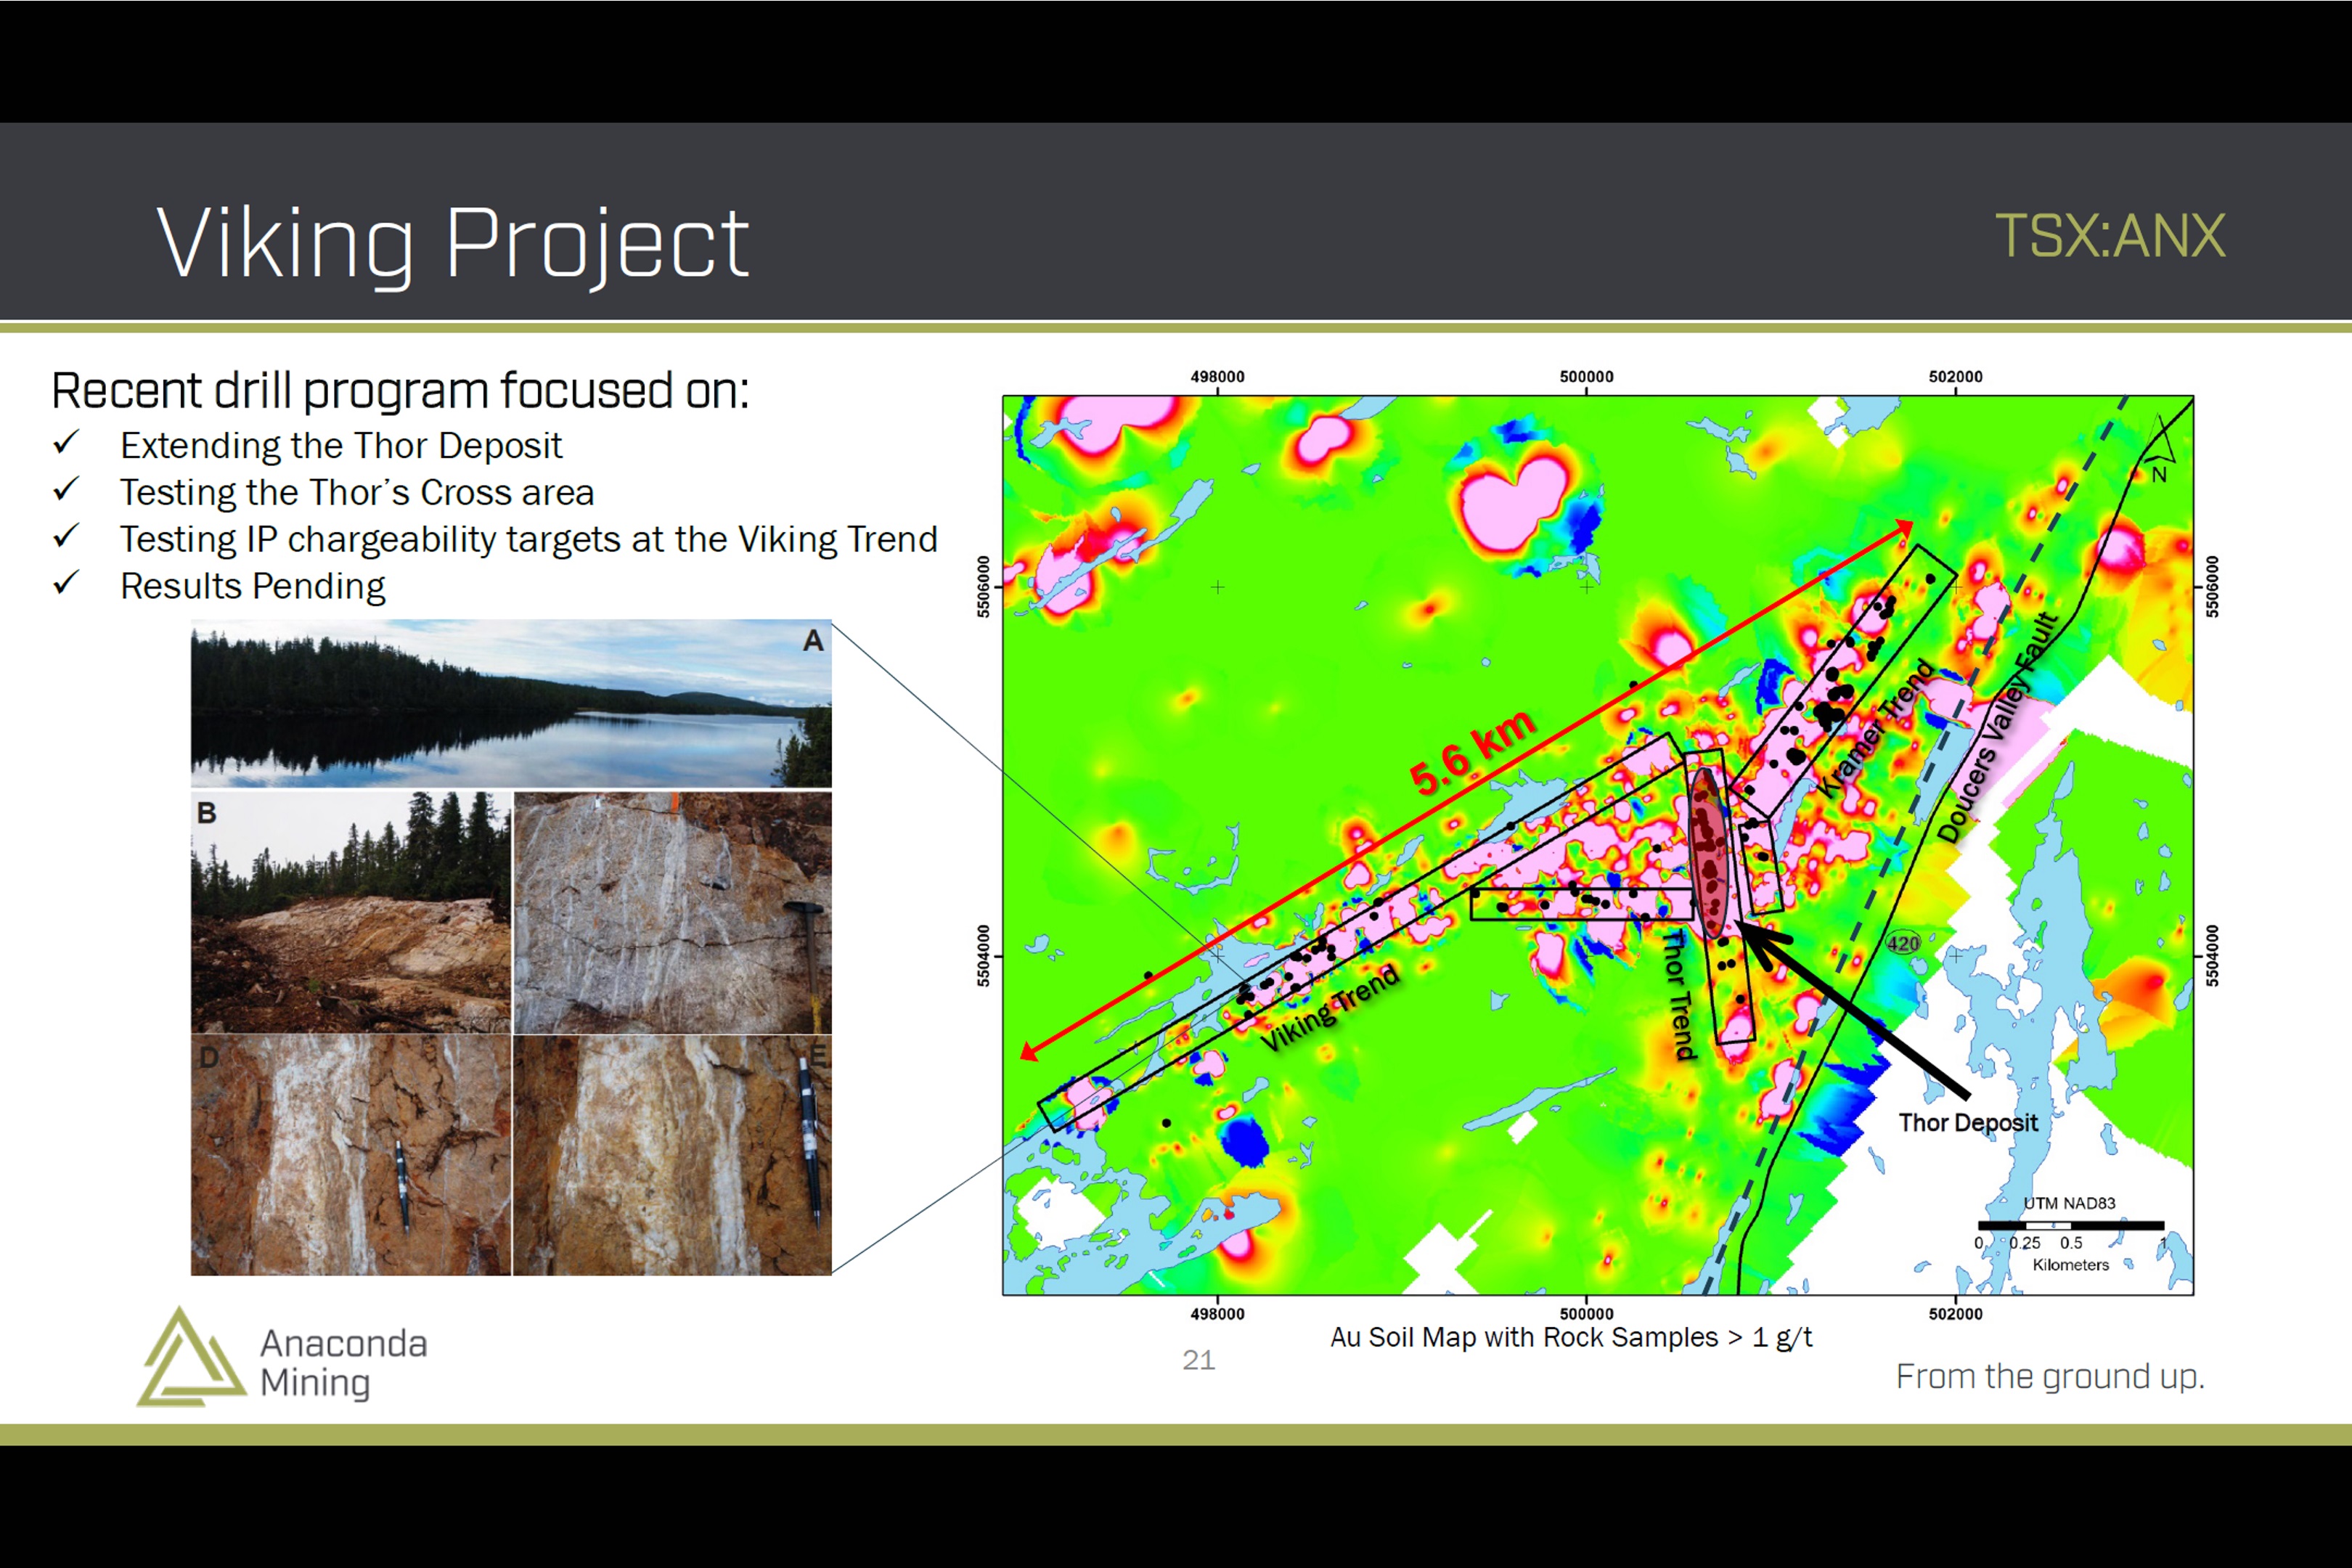Click the 'Results Pending' bullet
2352x1568 pixels.
253,586
